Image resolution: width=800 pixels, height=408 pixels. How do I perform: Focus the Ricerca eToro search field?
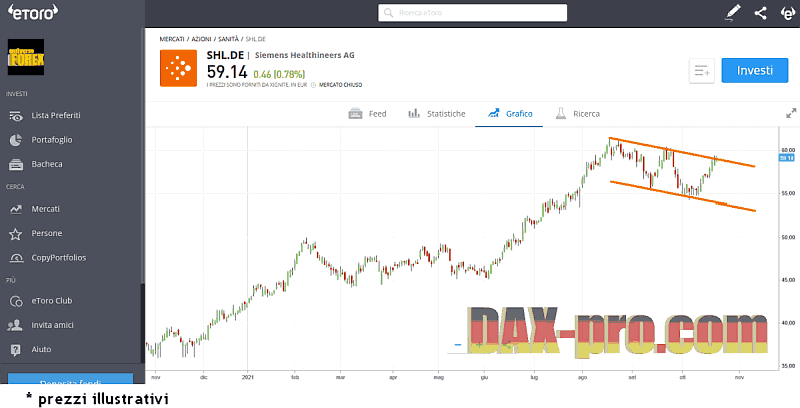[x=472, y=13]
